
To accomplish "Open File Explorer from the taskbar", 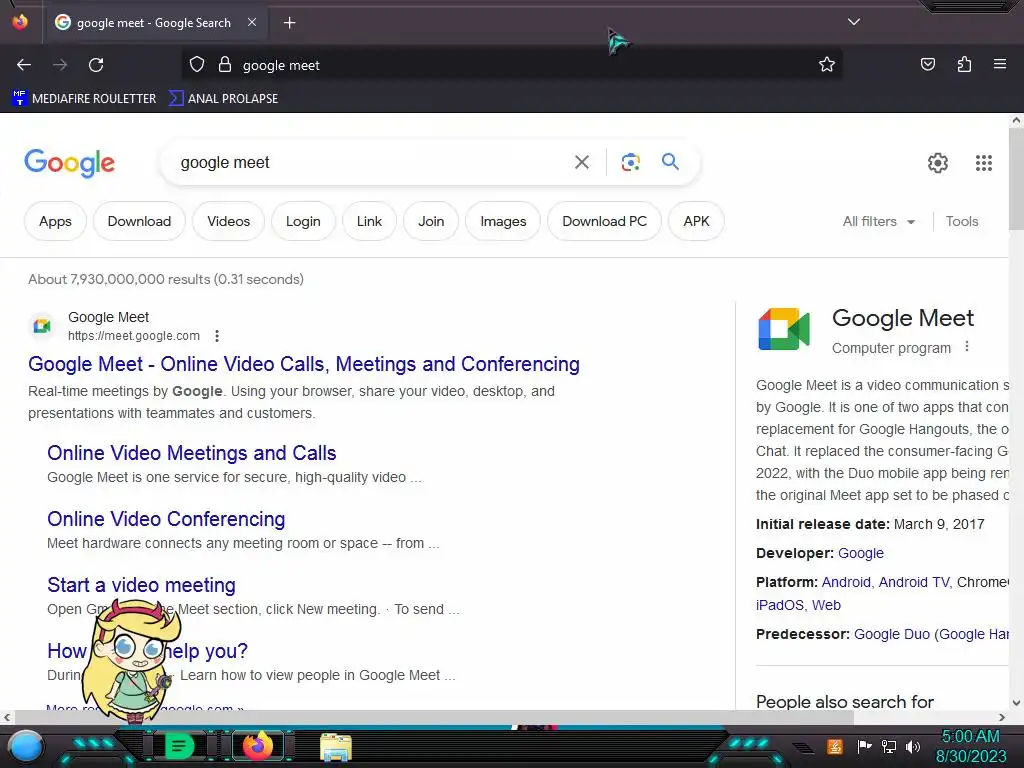I will tap(336, 747).
